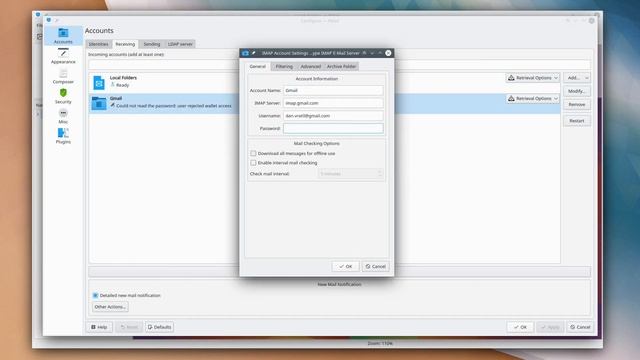Open the Security shield section
Screen dimensions: 640x360
point(63,96)
